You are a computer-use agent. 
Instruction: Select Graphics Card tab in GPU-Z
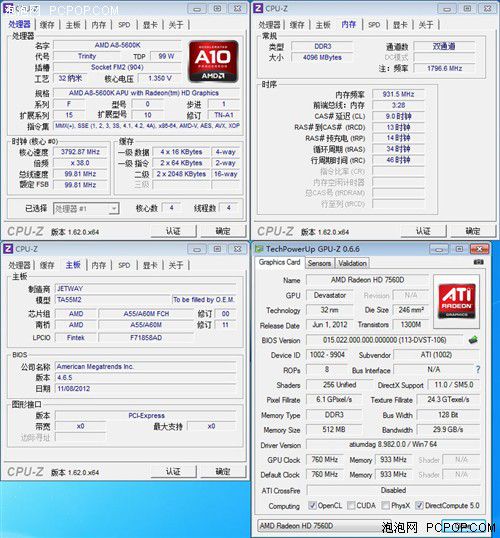(x=280, y=262)
